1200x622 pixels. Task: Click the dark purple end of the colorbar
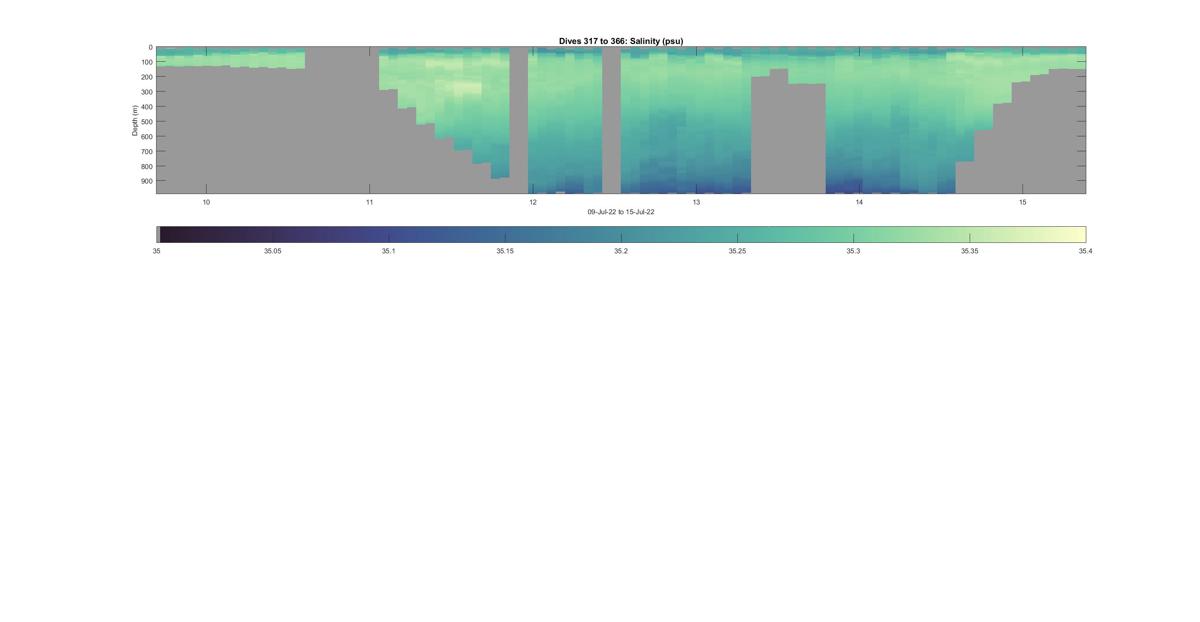coord(166,234)
